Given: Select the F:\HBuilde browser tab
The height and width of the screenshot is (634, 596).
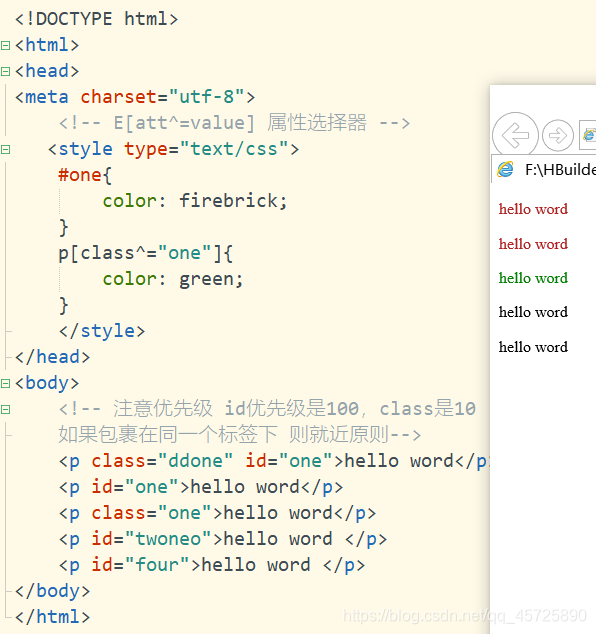Looking at the screenshot, I should (x=544, y=169).
